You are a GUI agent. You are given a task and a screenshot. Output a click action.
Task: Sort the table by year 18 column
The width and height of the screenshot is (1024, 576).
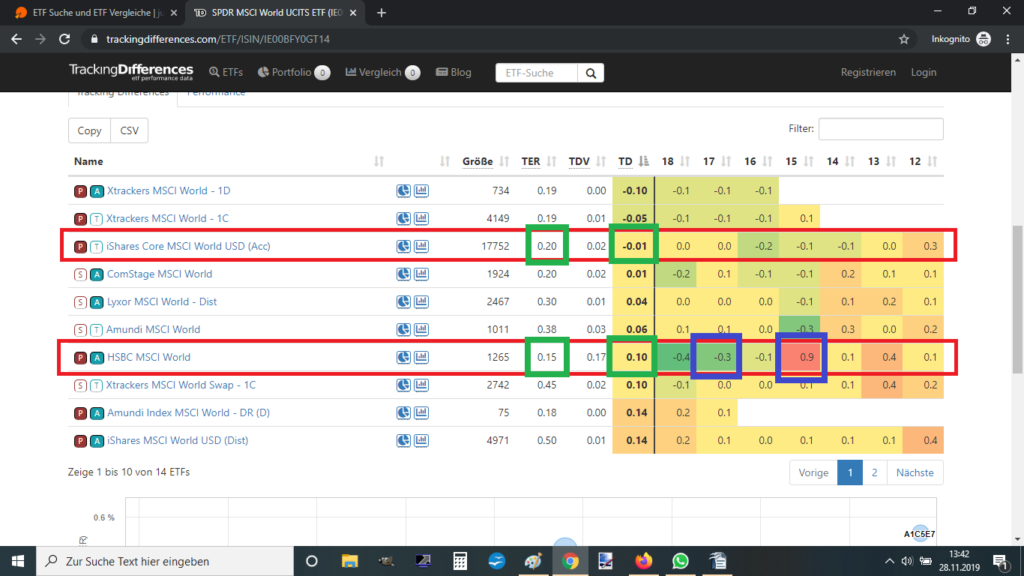coord(675,161)
